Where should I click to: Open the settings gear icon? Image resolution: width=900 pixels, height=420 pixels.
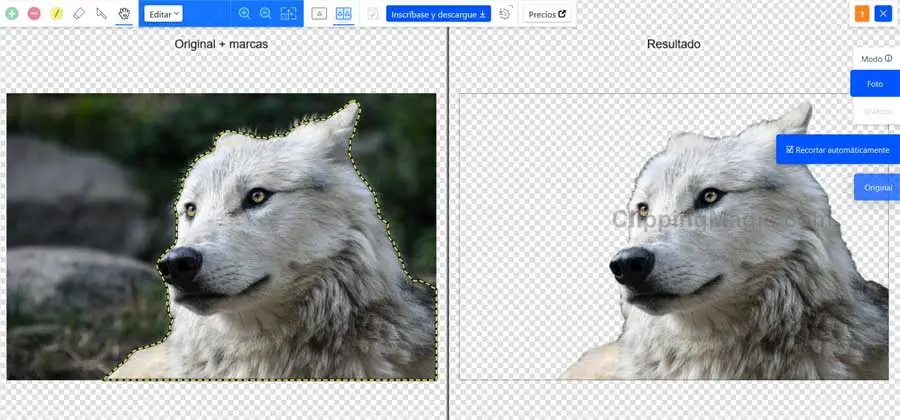tap(505, 13)
